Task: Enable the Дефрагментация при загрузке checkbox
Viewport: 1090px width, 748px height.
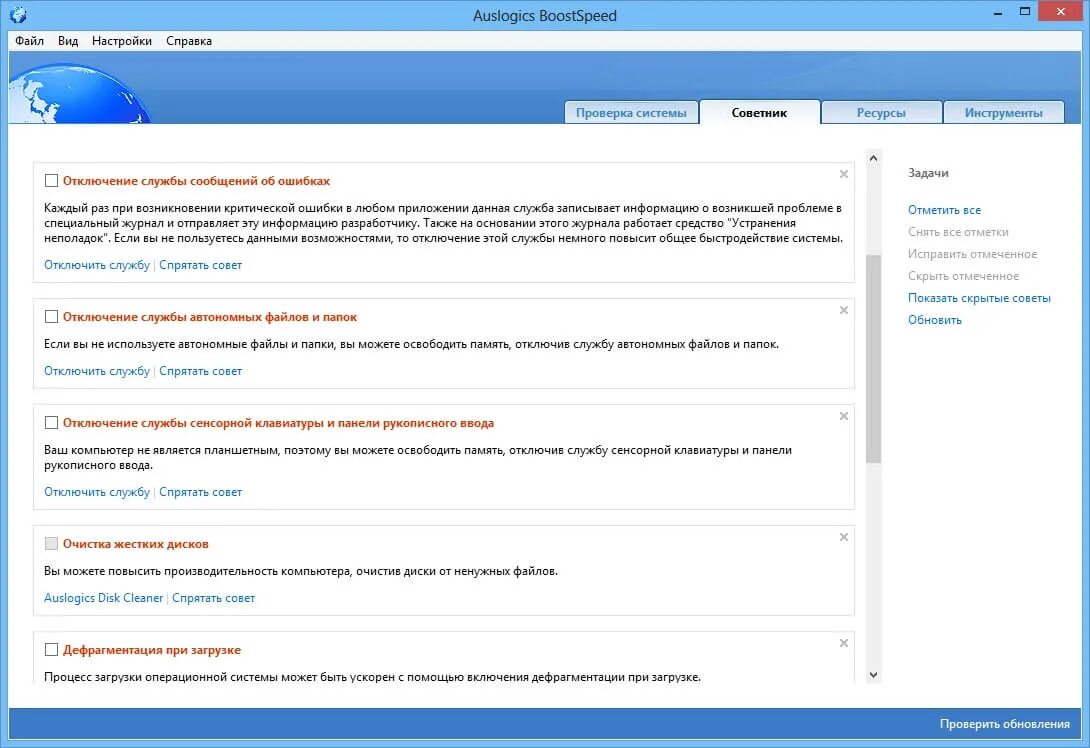Action: tap(51, 650)
